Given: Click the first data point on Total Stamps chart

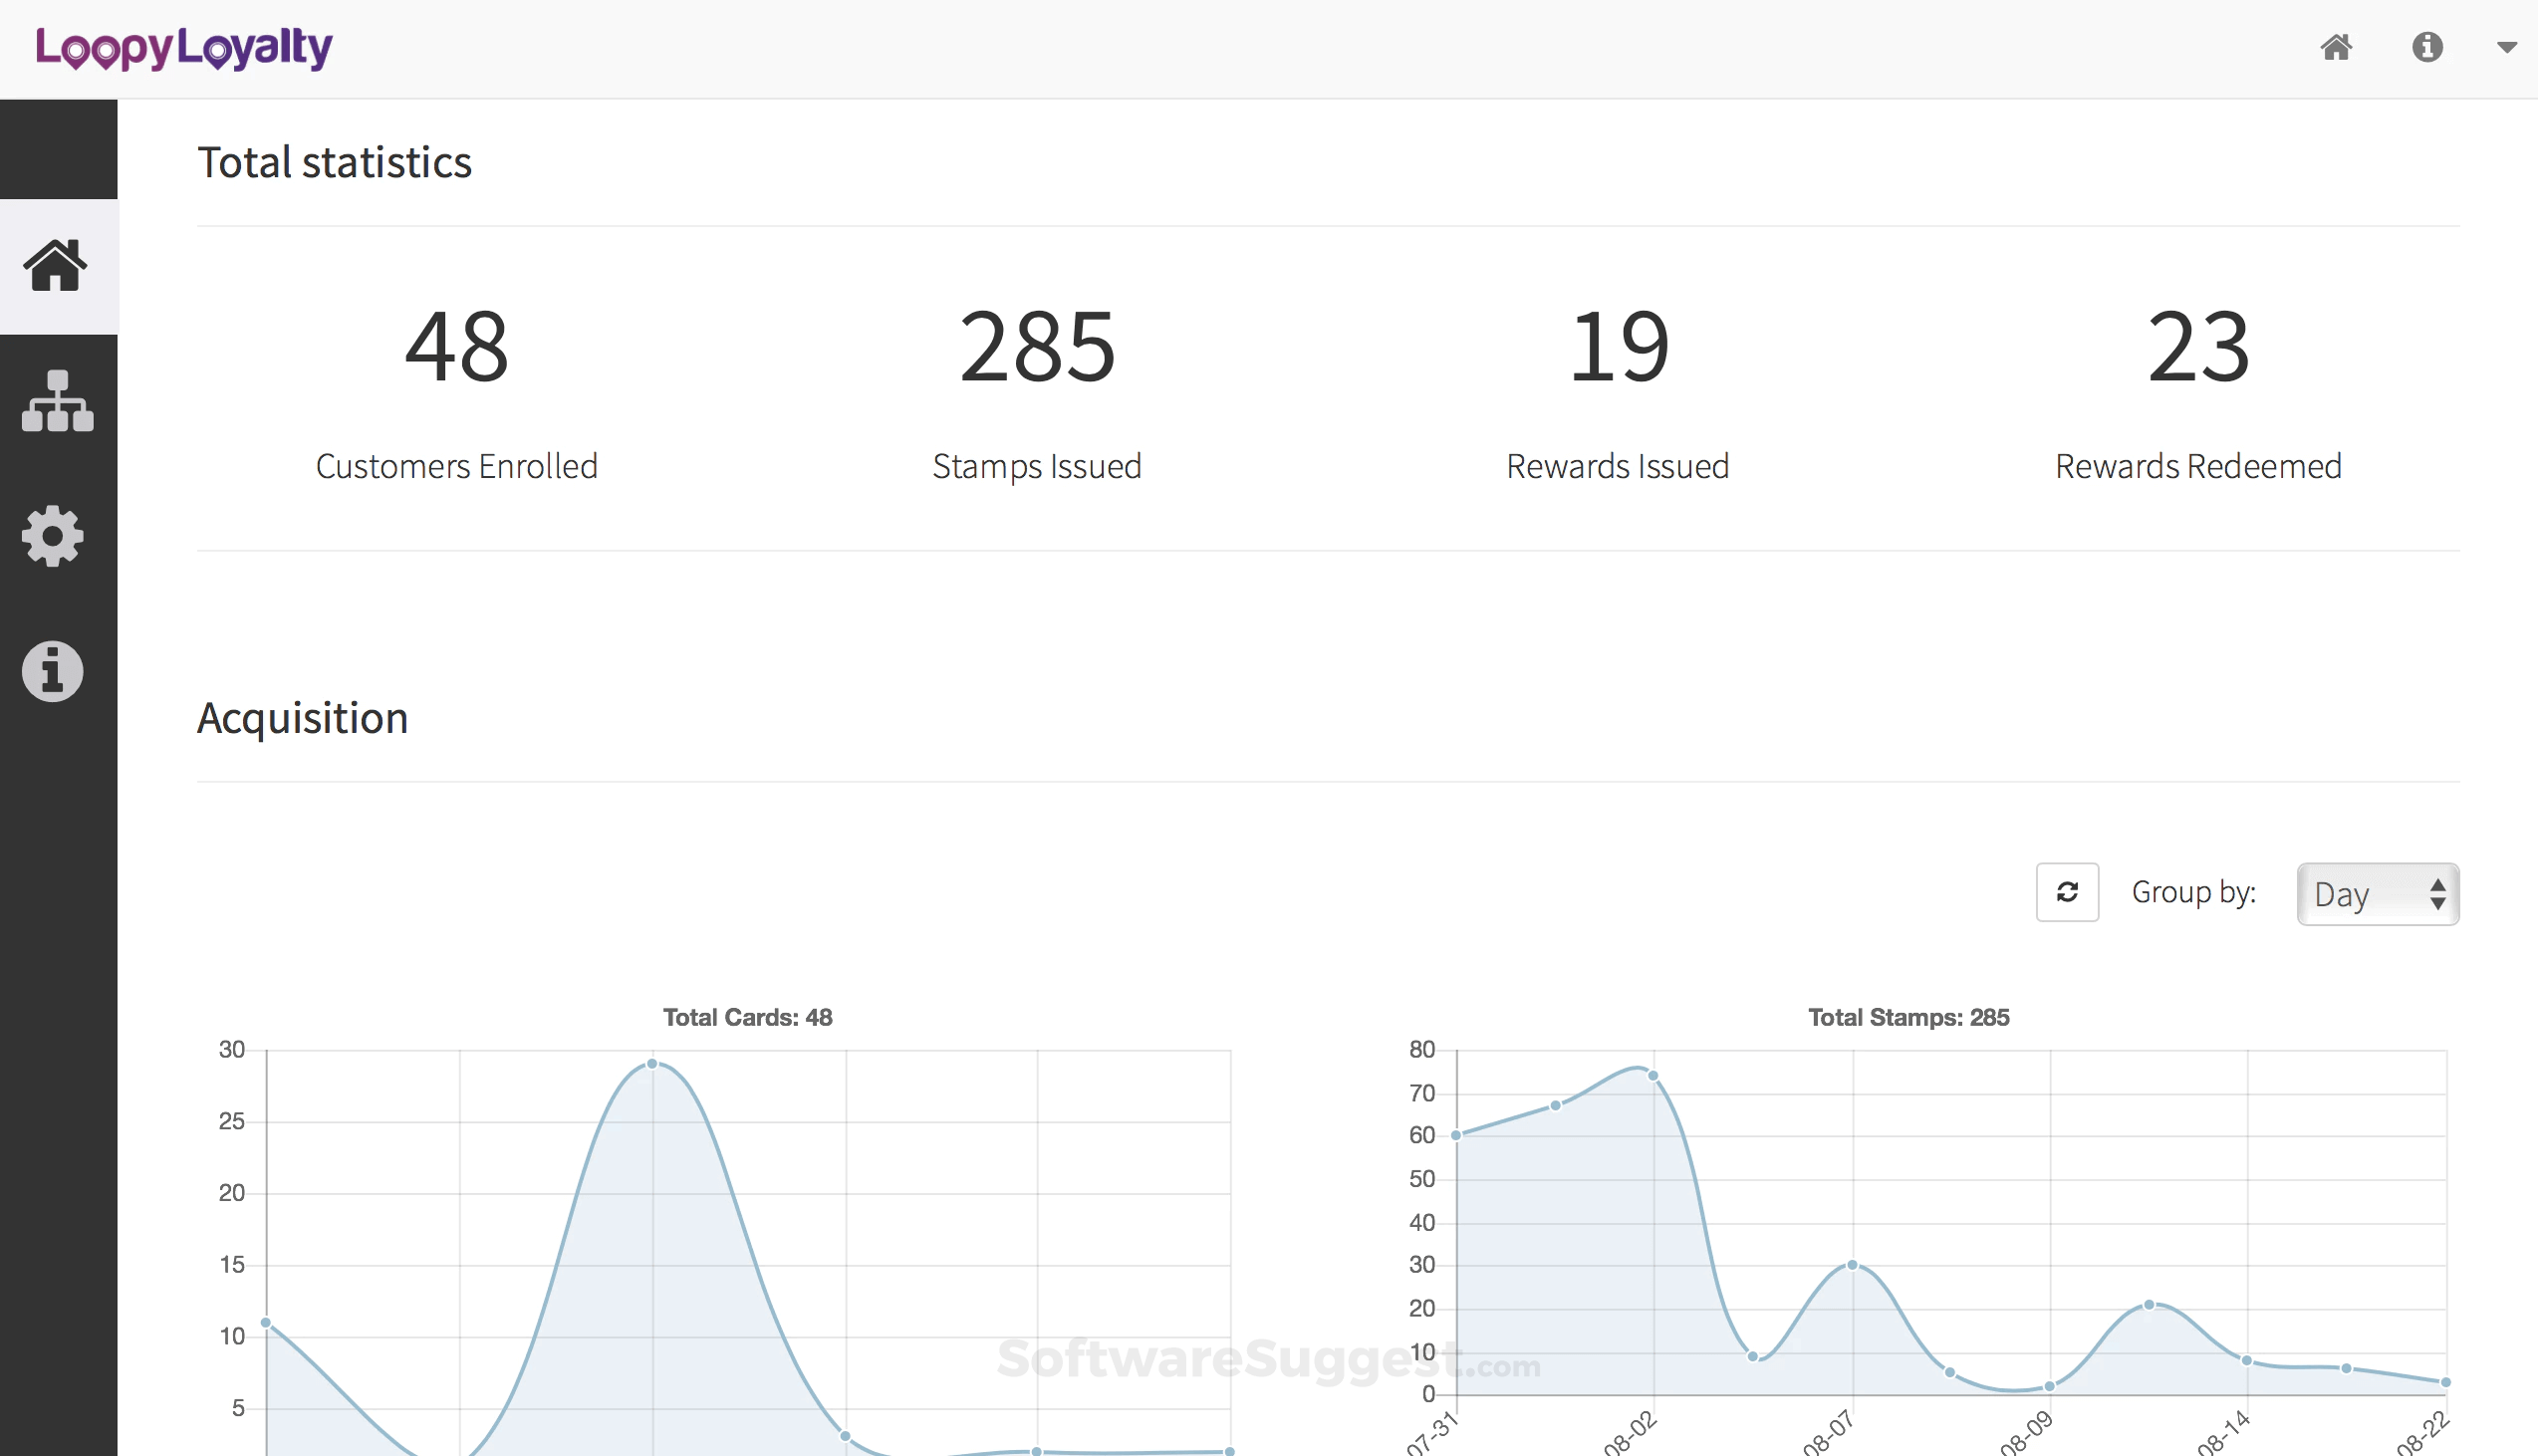Looking at the screenshot, I should coord(1457,1135).
